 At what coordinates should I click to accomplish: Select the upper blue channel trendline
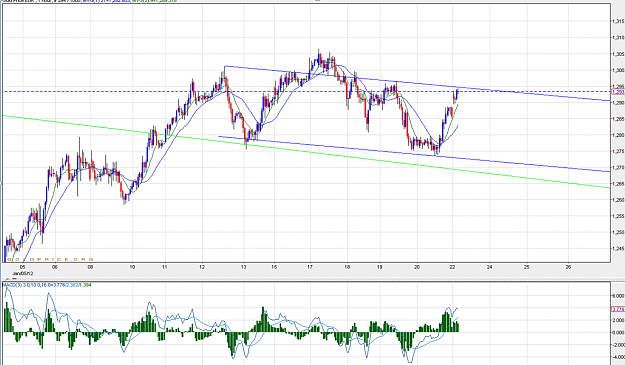(x=417, y=83)
